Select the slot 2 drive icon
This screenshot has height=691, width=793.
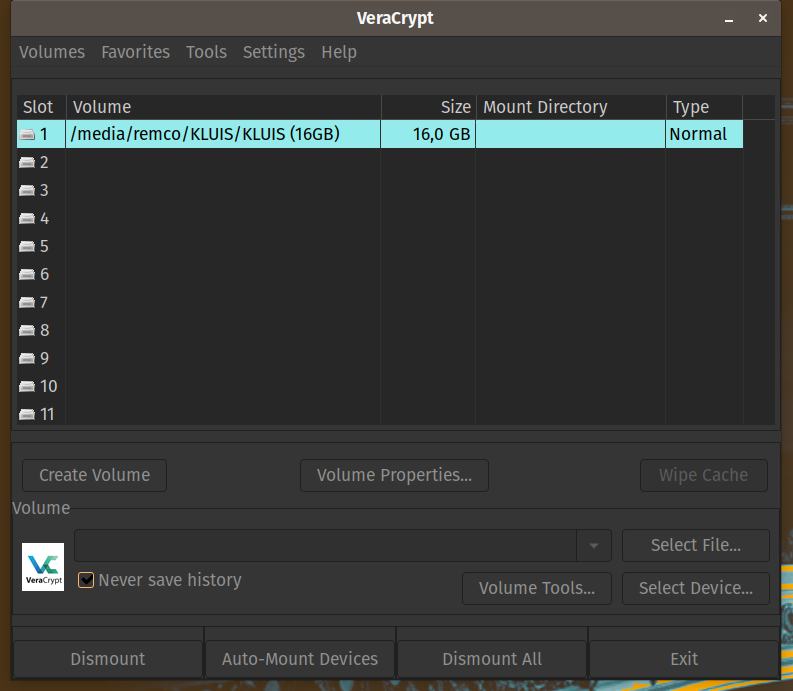(27, 162)
